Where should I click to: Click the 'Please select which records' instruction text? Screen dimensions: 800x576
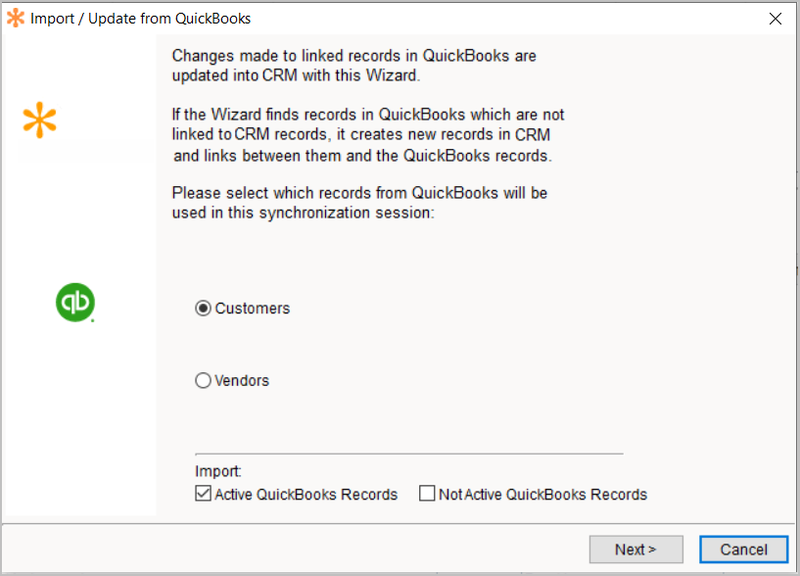(x=359, y=202)
